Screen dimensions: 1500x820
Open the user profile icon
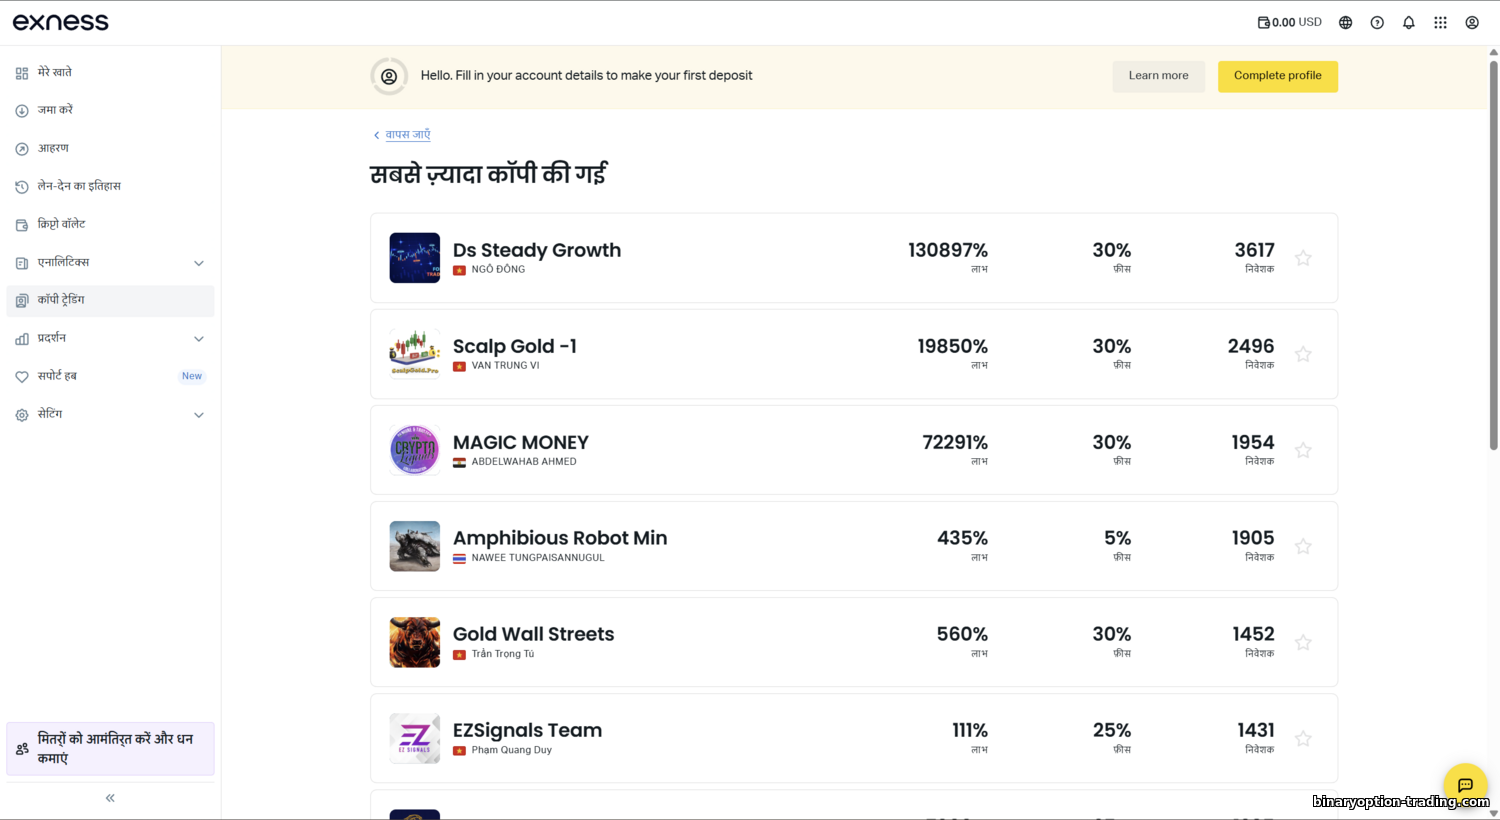[x=1472, y=23]
